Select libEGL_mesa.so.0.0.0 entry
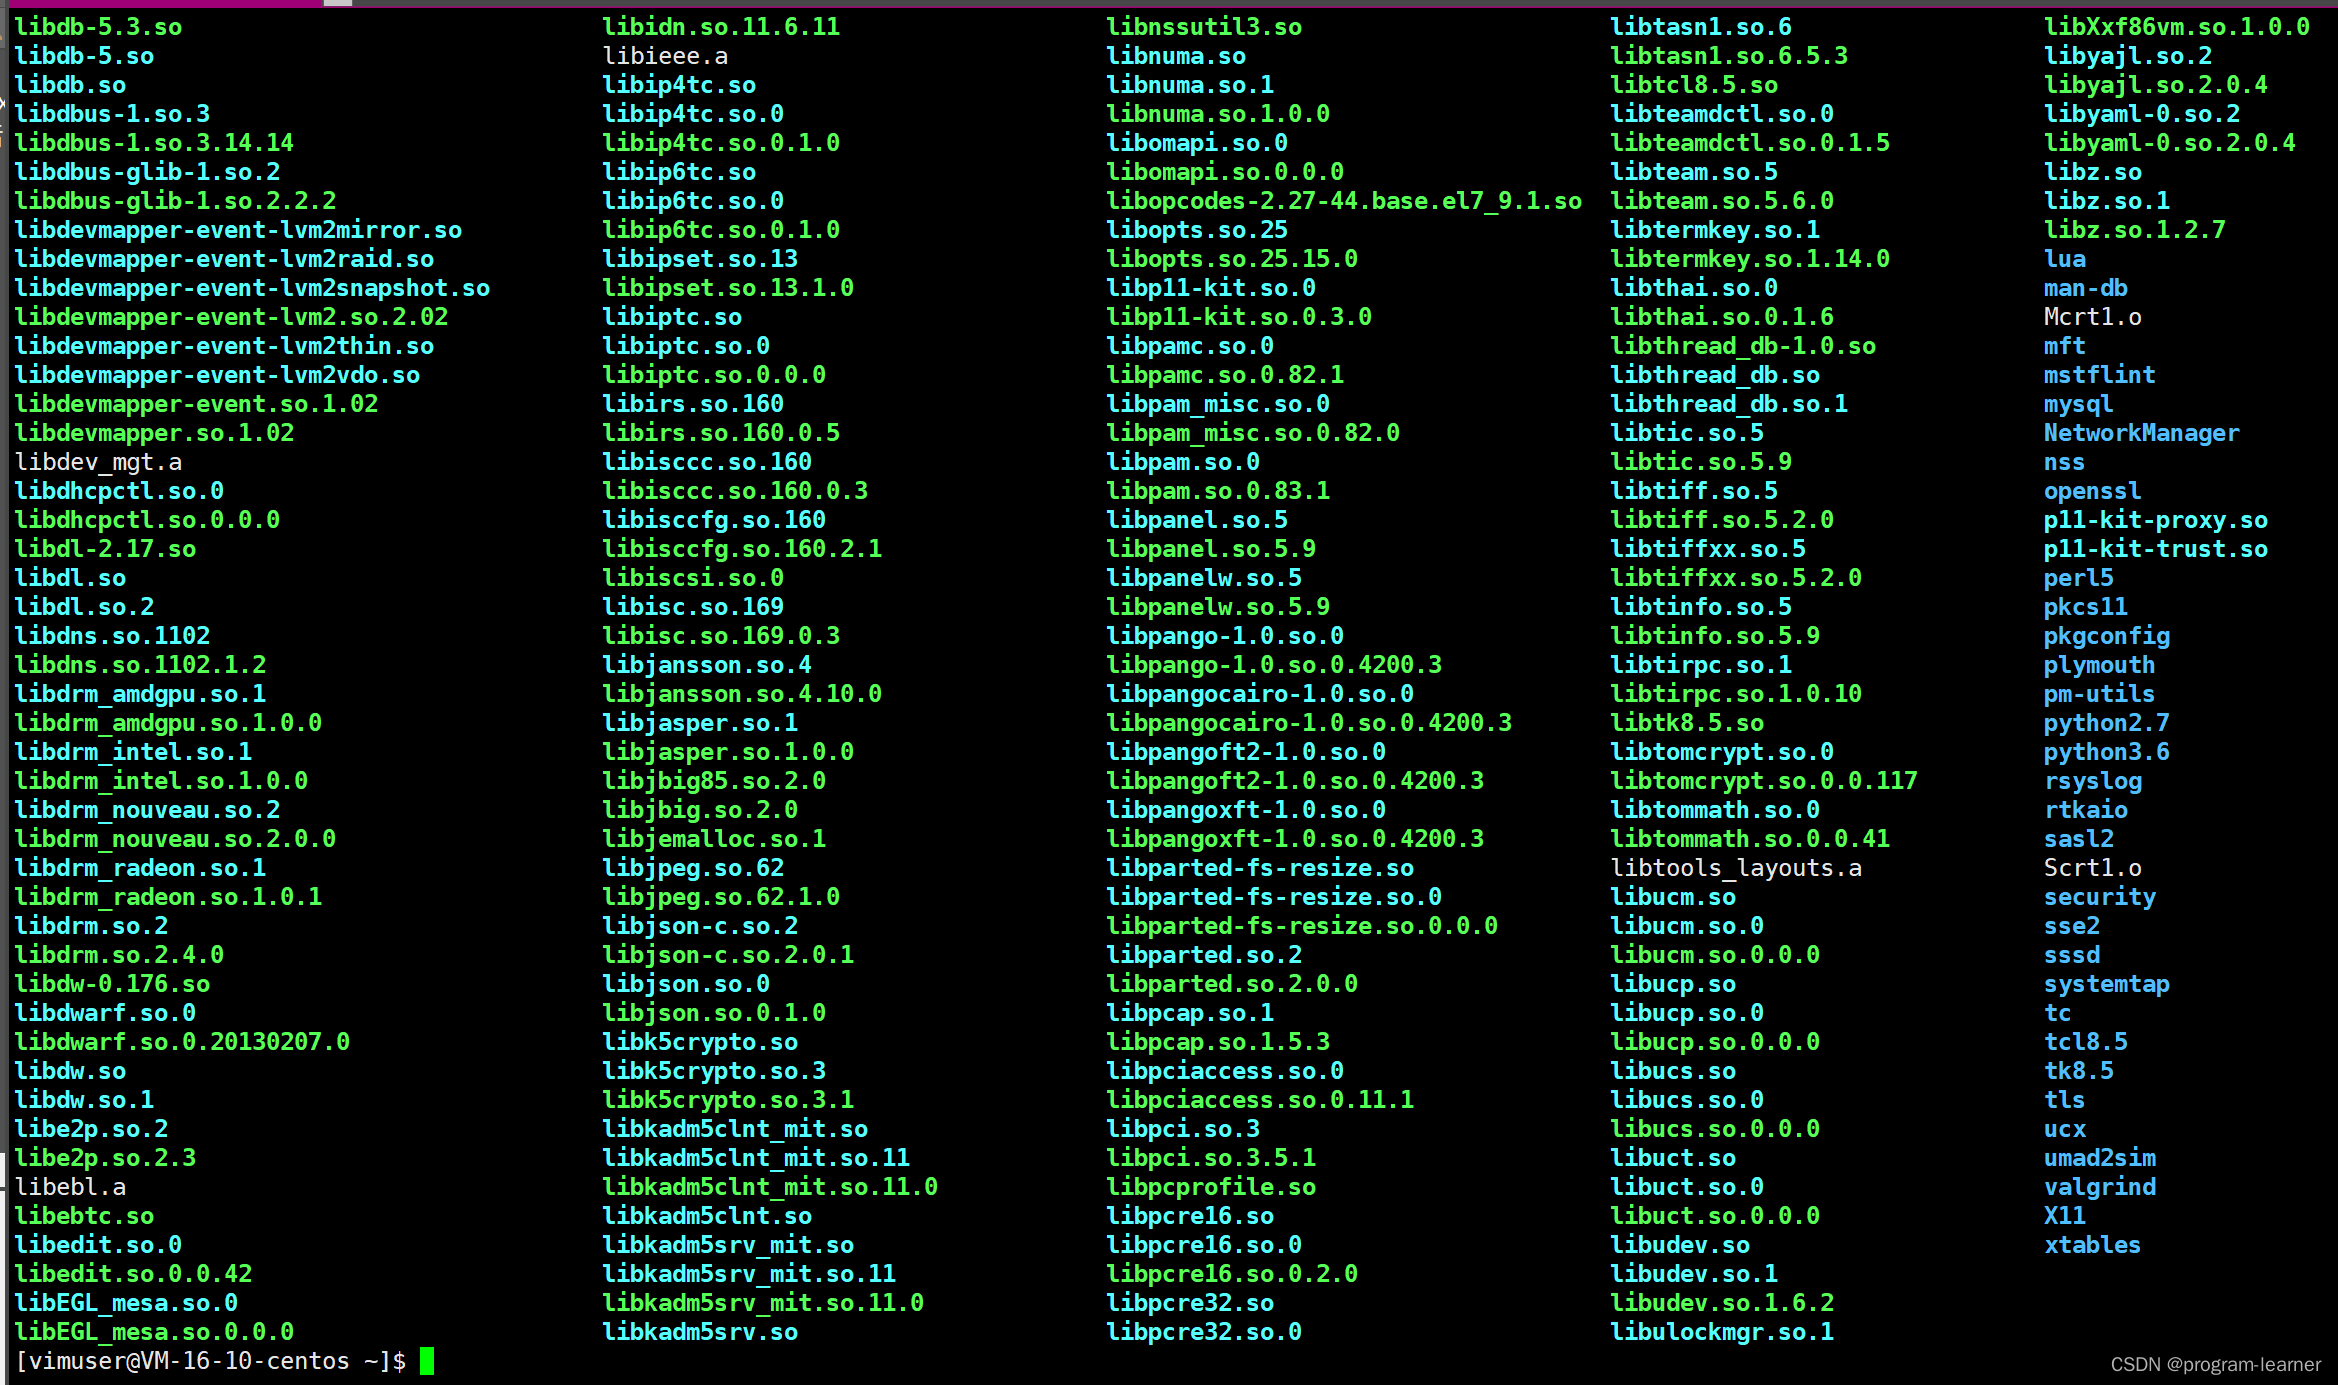Image resolution: width=2338 pixels, height=1385 pixels. tap(154, 1332)
